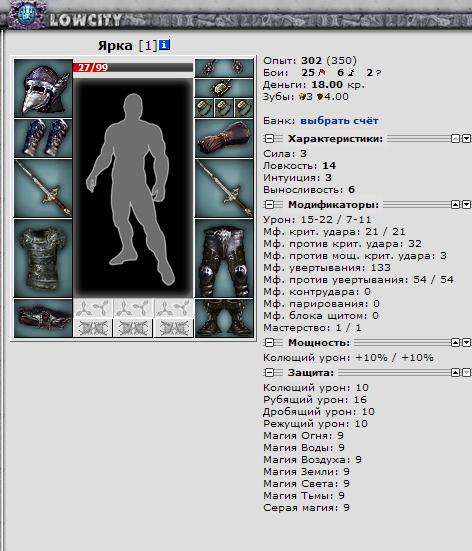Move Модификаторы section down with arrow
This screenshot has height=551, width=472.
click(466, 205)
